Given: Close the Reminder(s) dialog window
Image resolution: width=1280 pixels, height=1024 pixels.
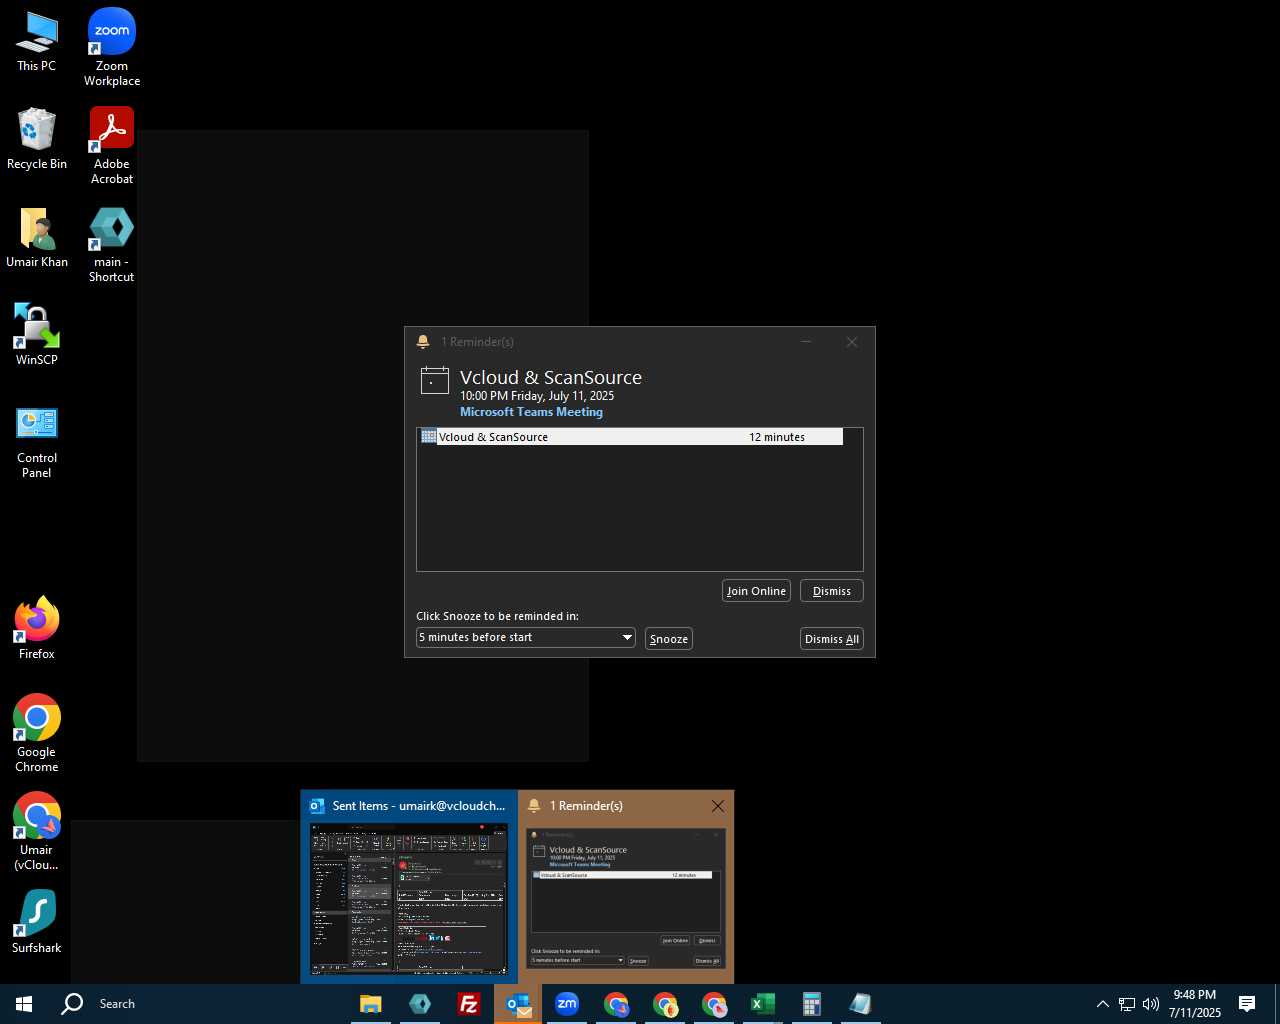Looking at the screenshot, I should point(852,342).
